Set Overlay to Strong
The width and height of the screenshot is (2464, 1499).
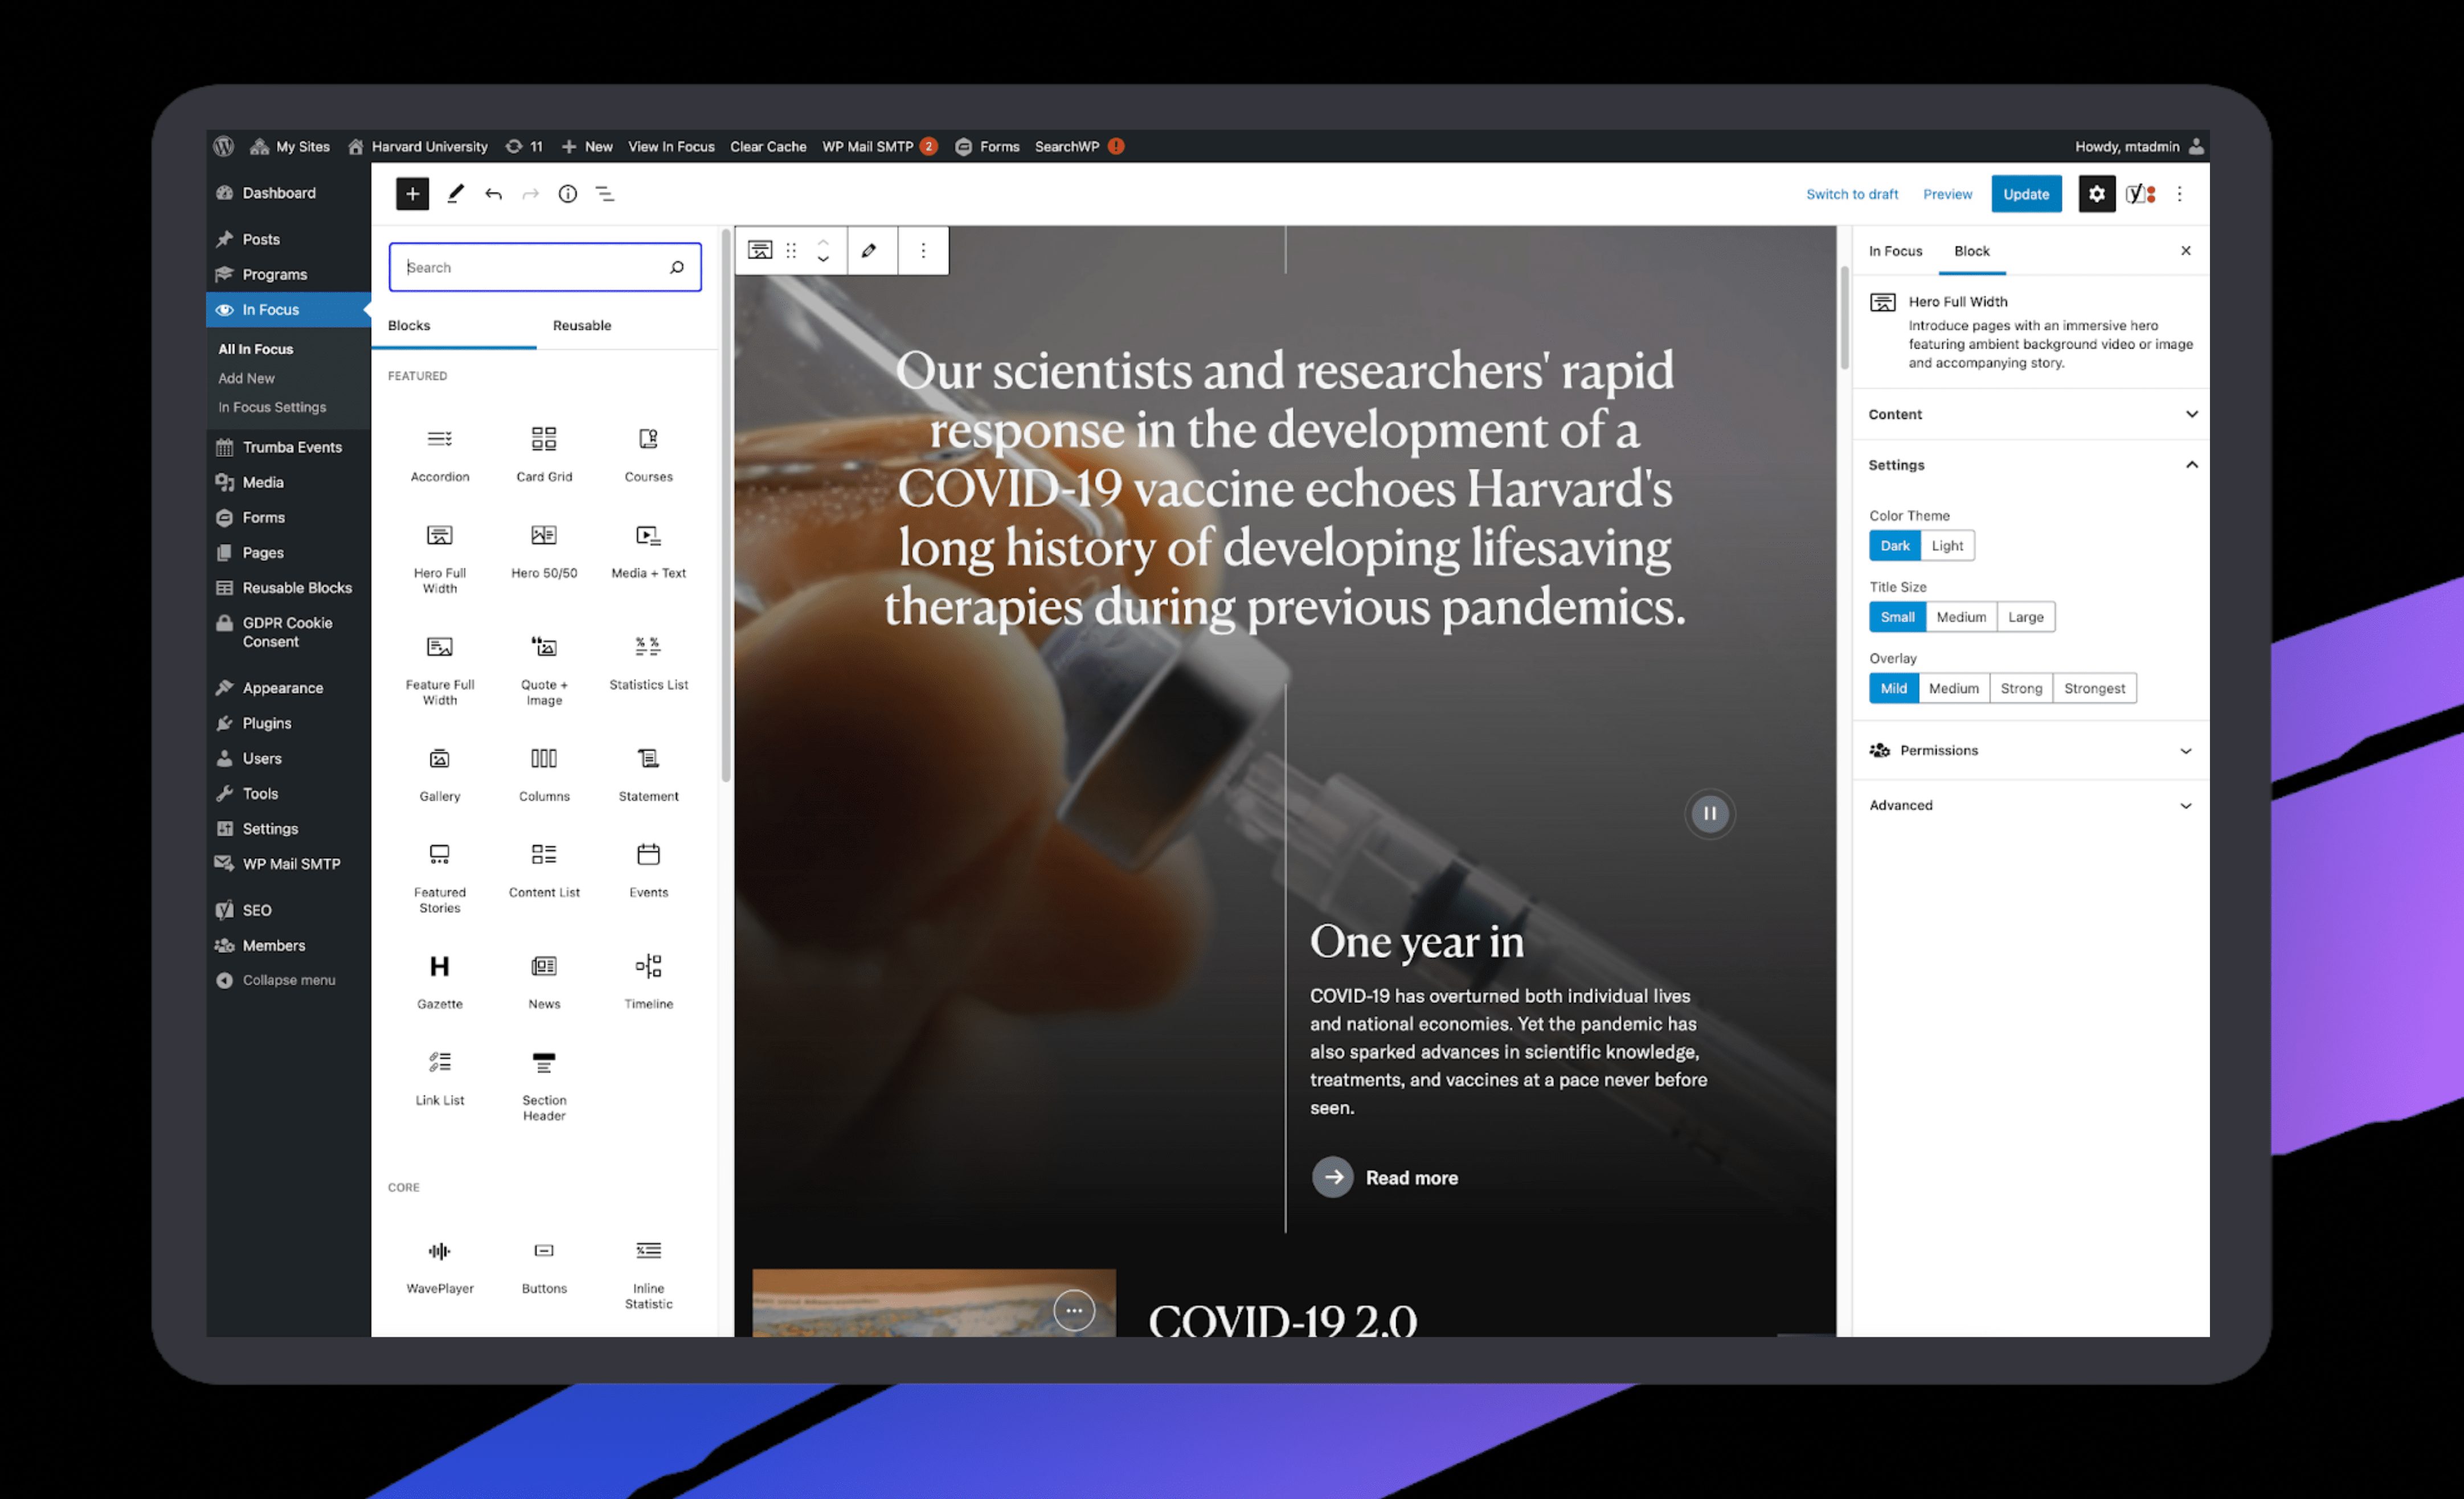point(2021,688)
